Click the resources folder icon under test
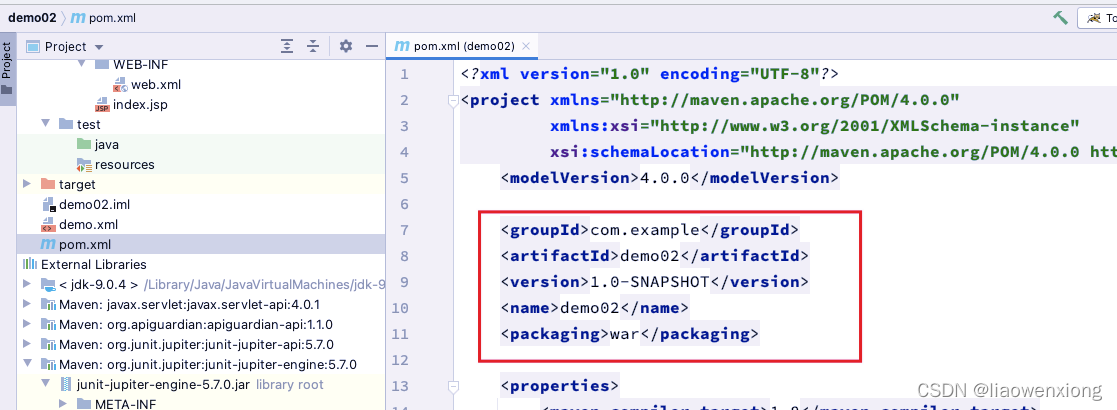Screen dimensions: 1117x410 click(x=84, y=165)
